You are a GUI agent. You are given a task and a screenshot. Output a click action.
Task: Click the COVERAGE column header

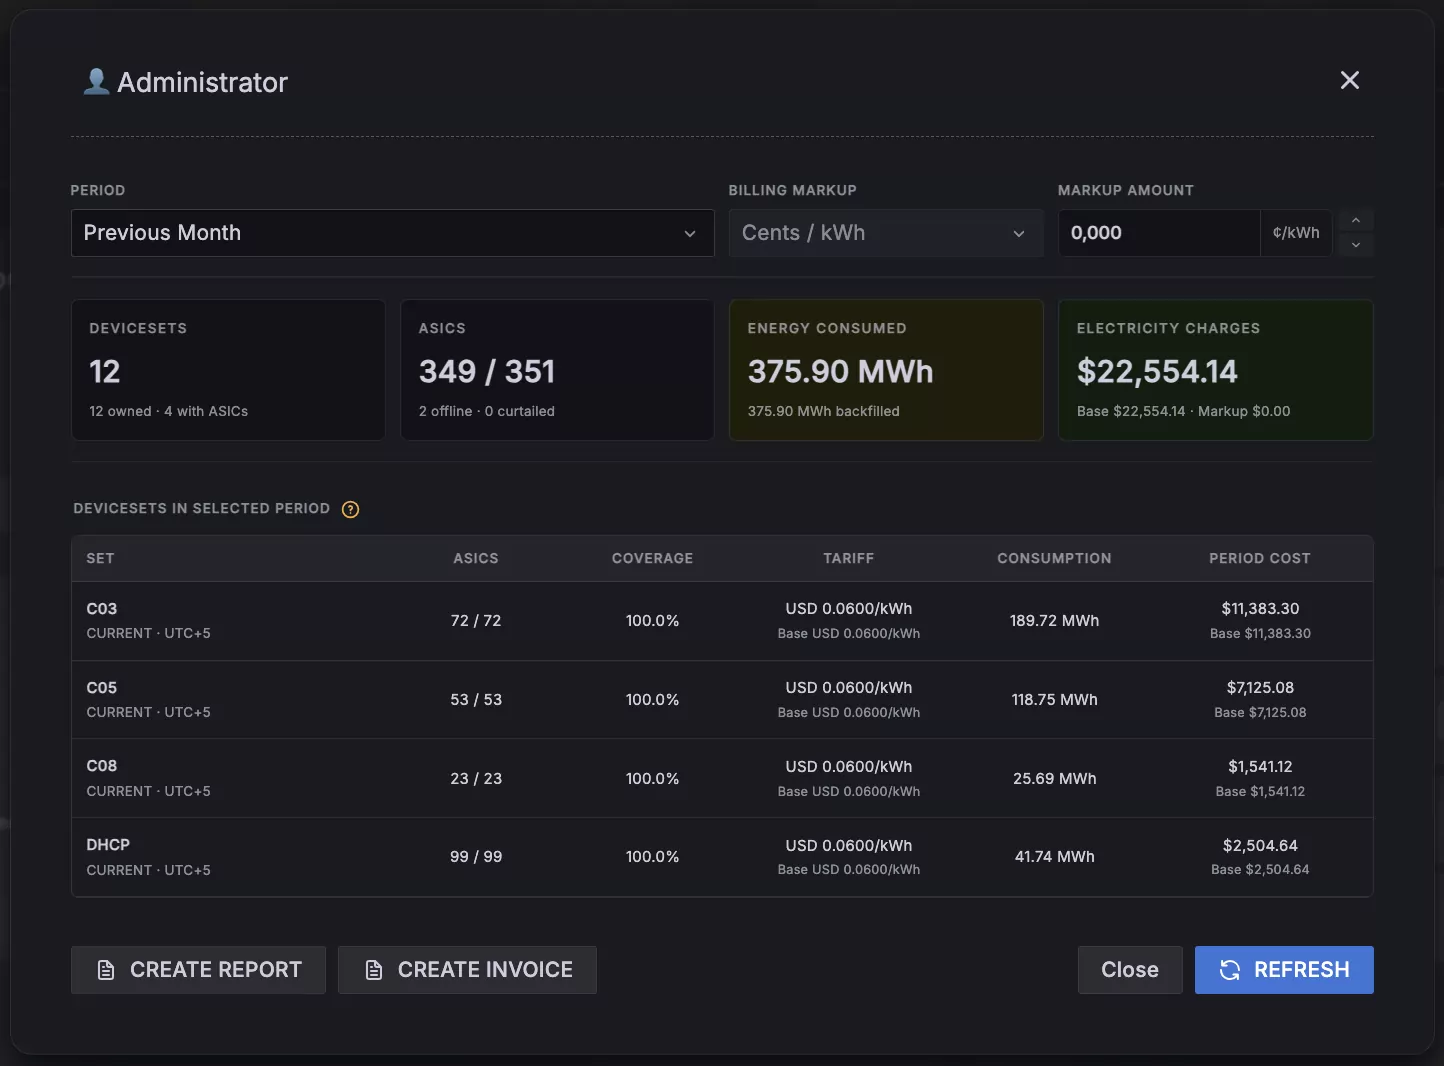652,558
